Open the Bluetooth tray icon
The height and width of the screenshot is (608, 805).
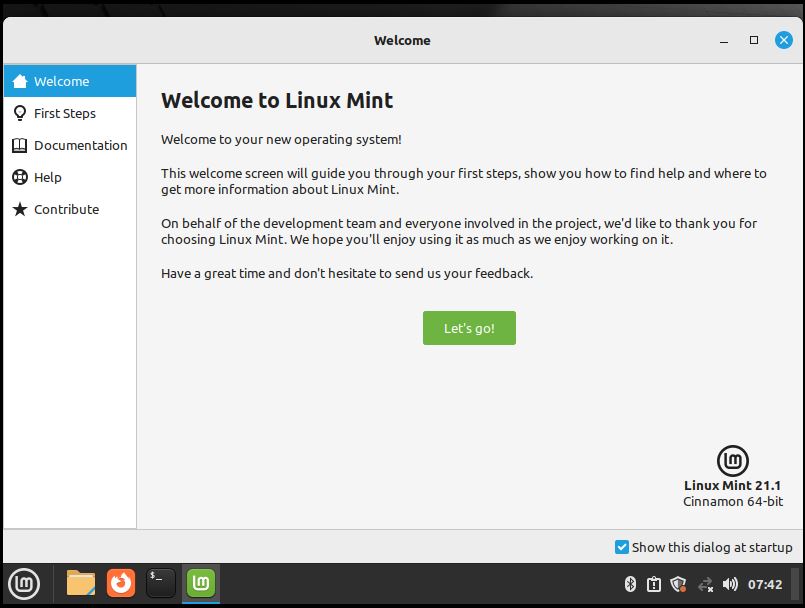tap(630, 584)
